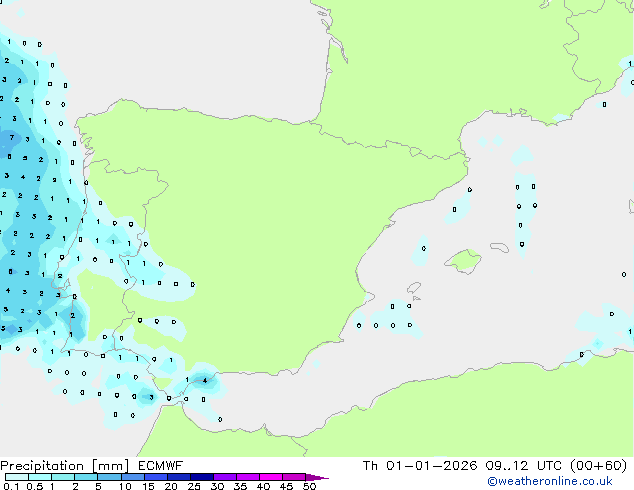Screen dimensions: 634x490
Task: Choose the 20–25 mm legend swatch
Action: [x=178, y=477]
